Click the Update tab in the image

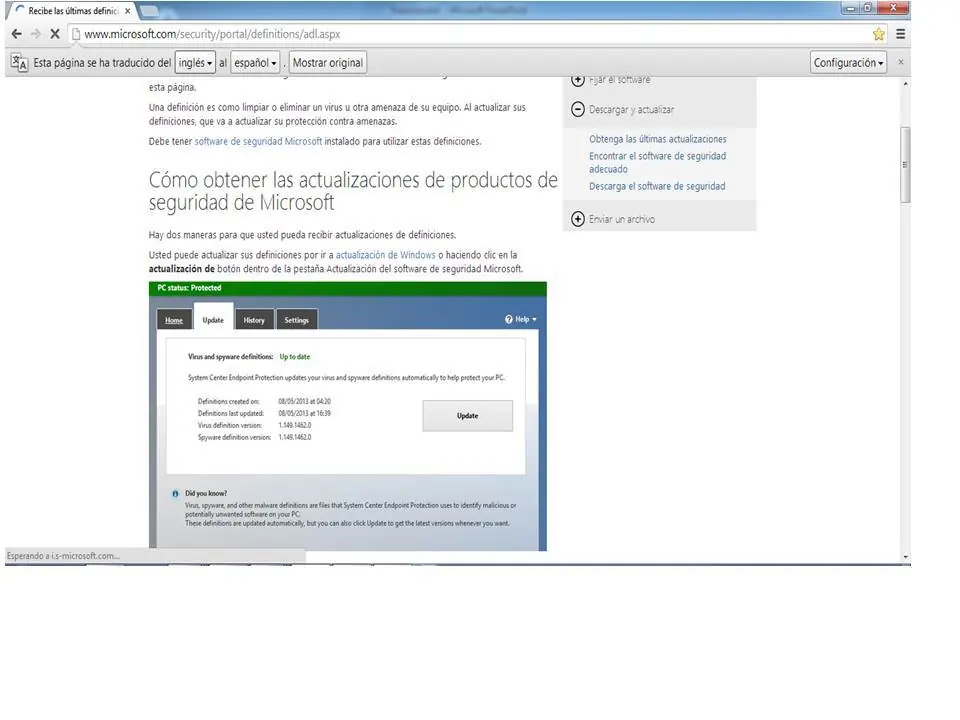point(213,319)
